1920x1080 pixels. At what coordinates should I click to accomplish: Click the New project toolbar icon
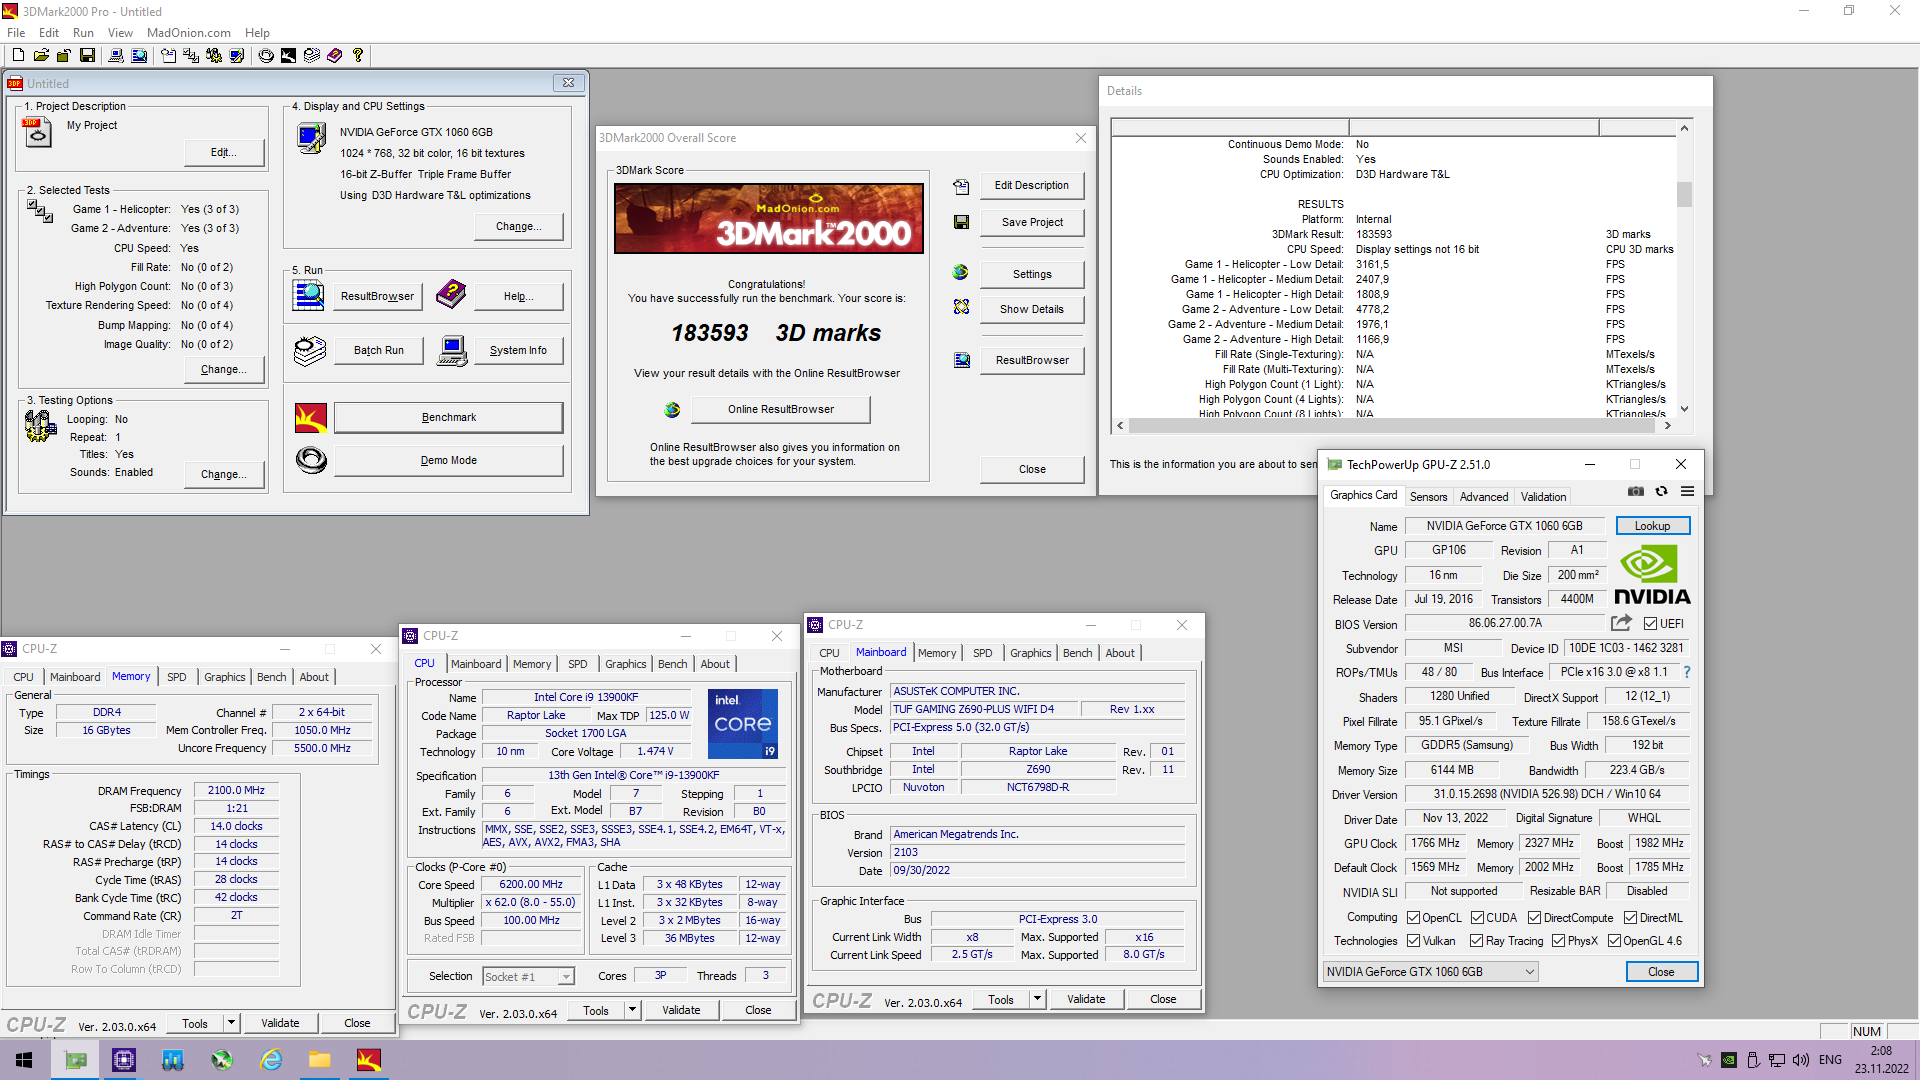point(18,56)
